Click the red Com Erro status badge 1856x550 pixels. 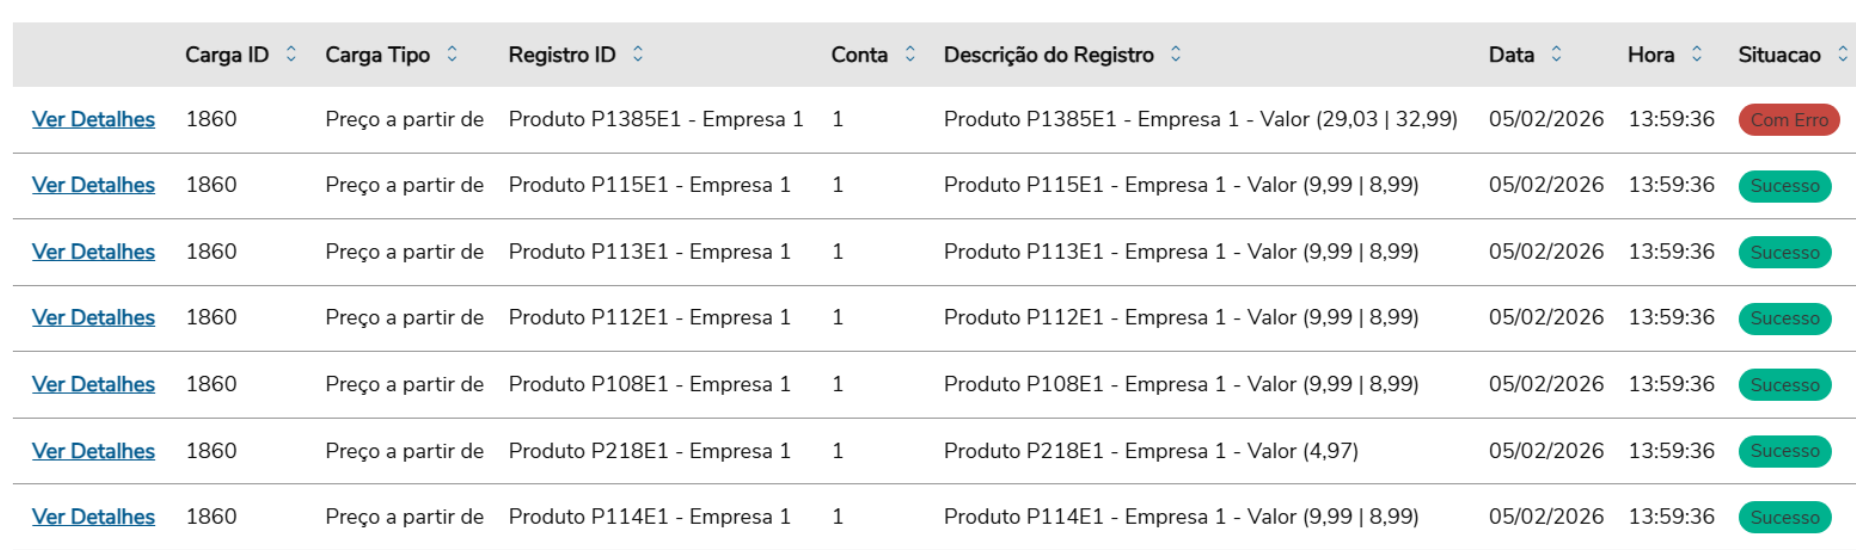point(1788,120)
